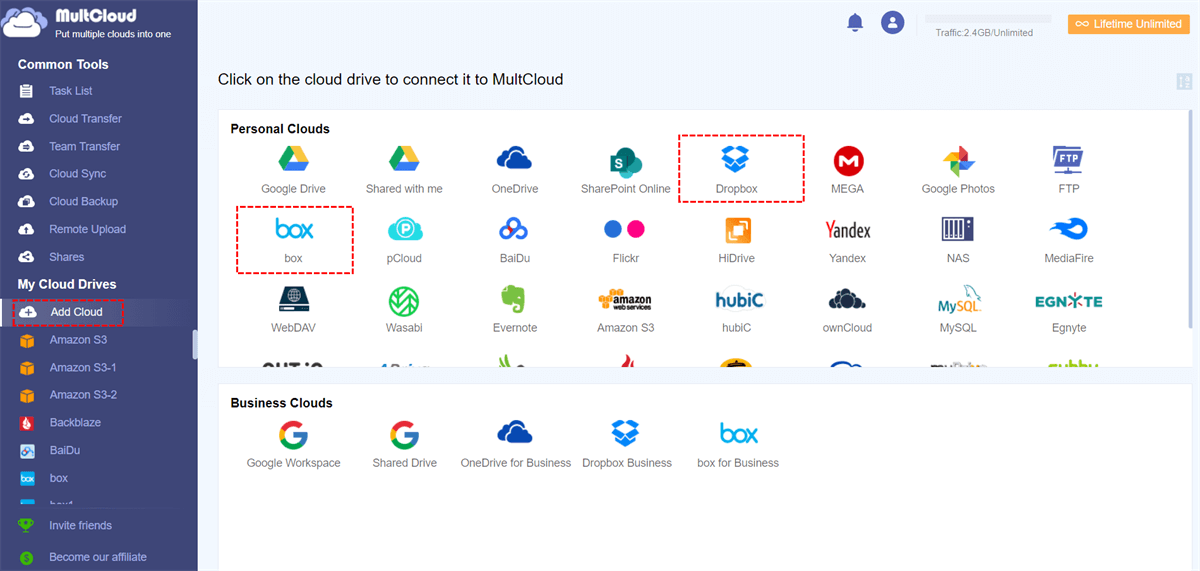Connect box for Business
The height and width of the screenshot is (571, 1200).
point(738,444)
